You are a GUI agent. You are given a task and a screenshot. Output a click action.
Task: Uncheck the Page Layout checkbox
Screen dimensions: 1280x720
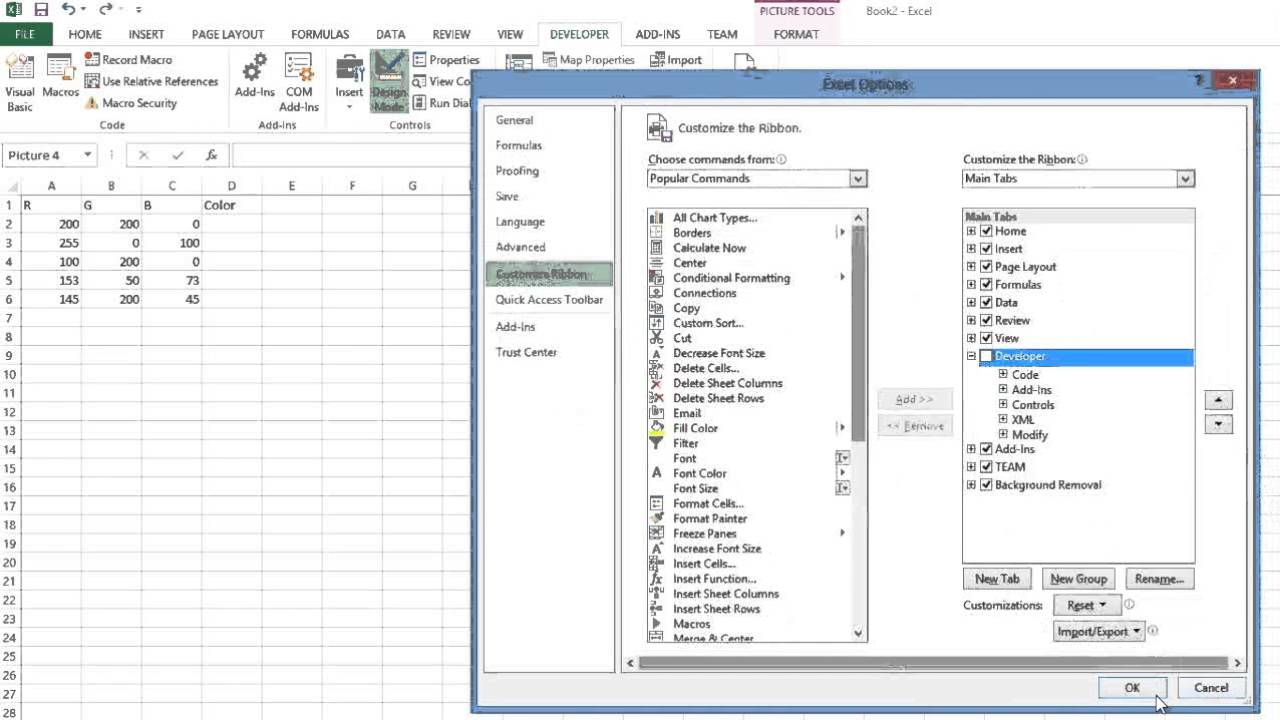click(986, 267)
